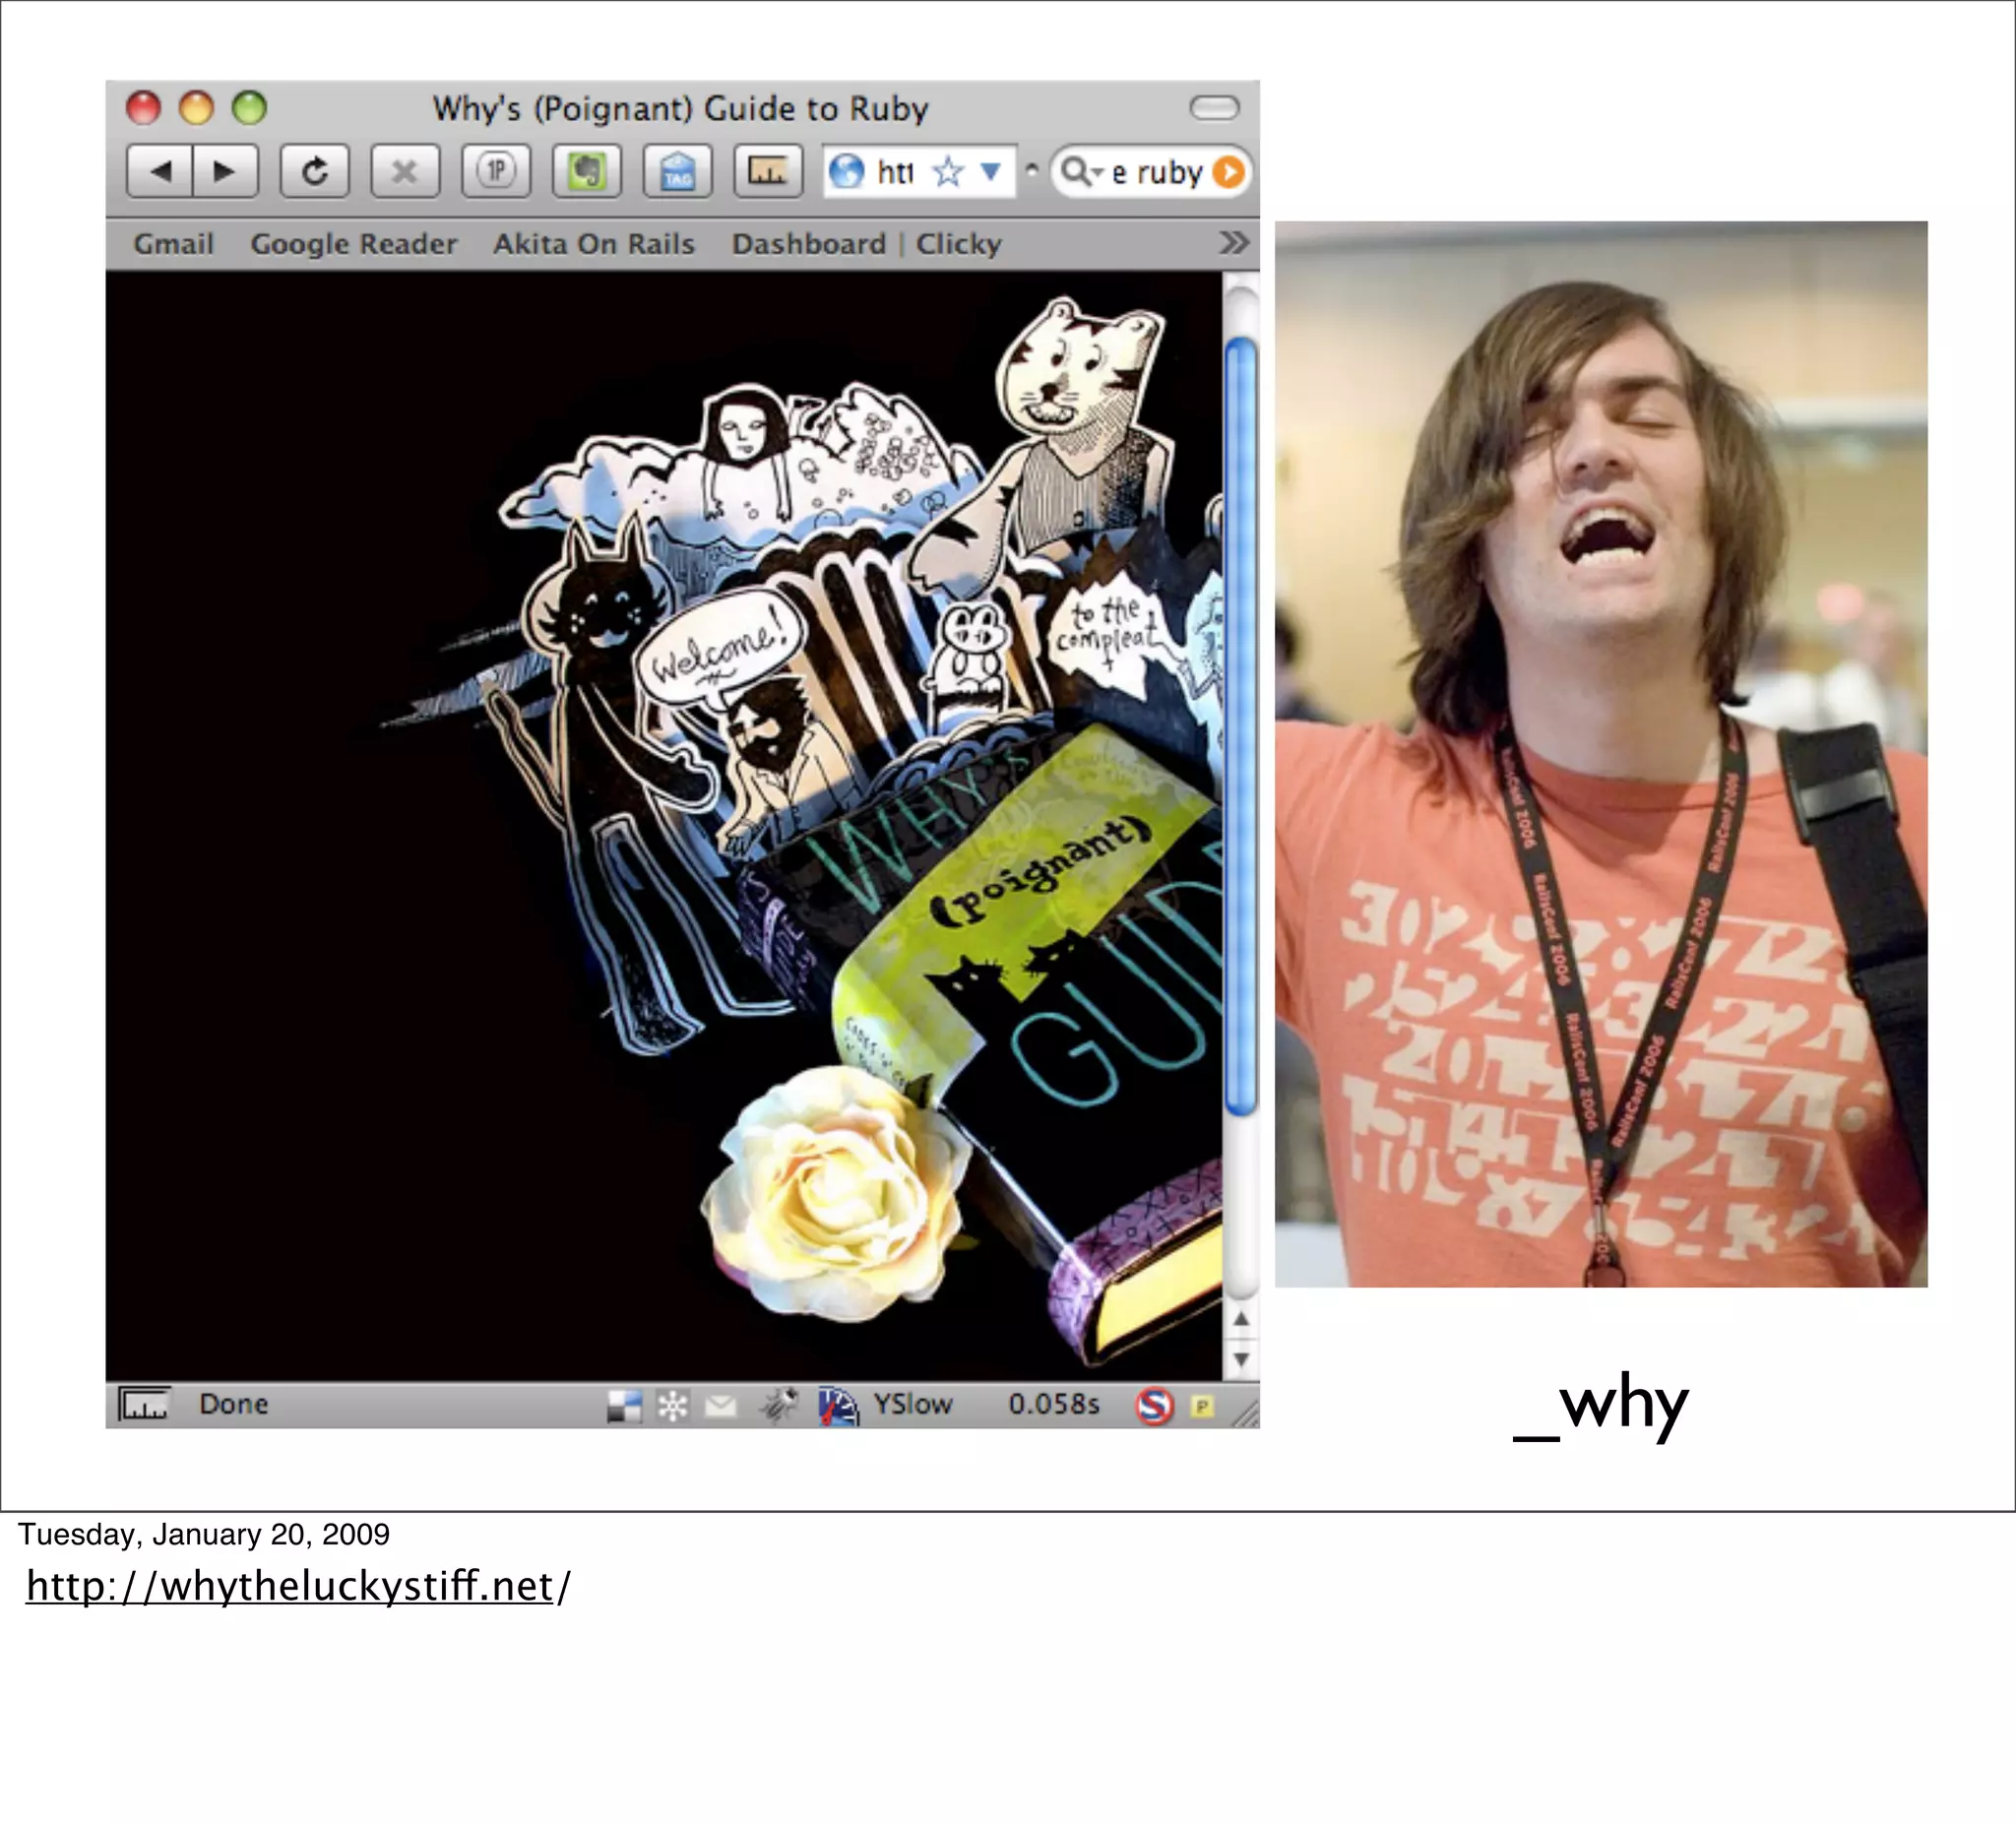
Task: Click the blue TAG toolbar icon
Action: click(677, 172)
